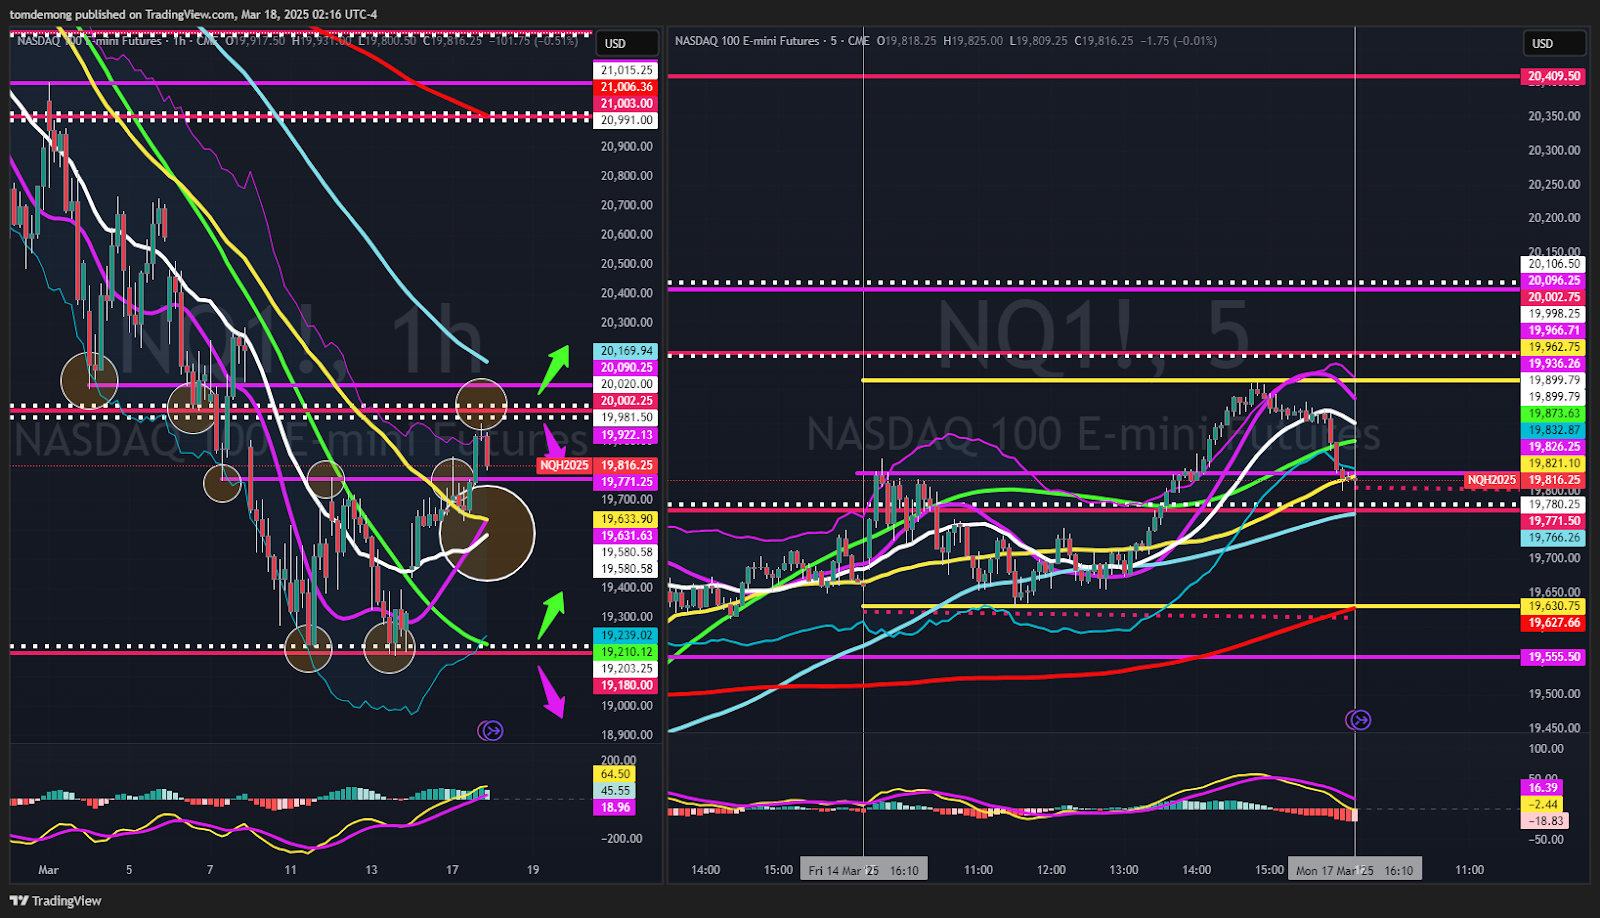
Task: Select the cyan 20,169.94 price label
Action: pos(627,351)
